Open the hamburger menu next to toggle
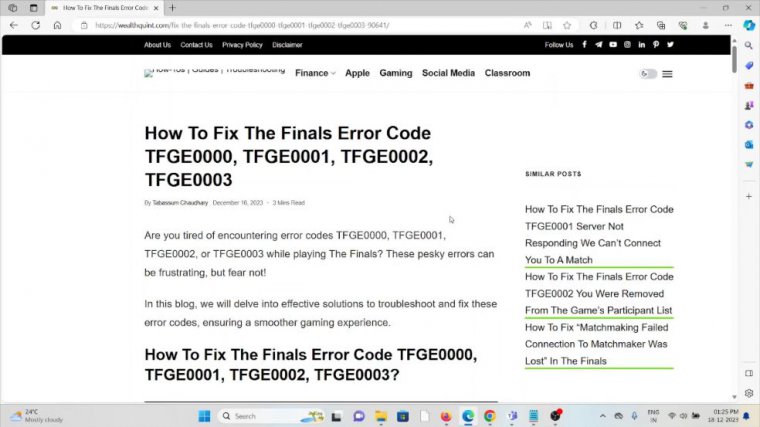Screen dimensions: 760x427 [x=667, y=74]
